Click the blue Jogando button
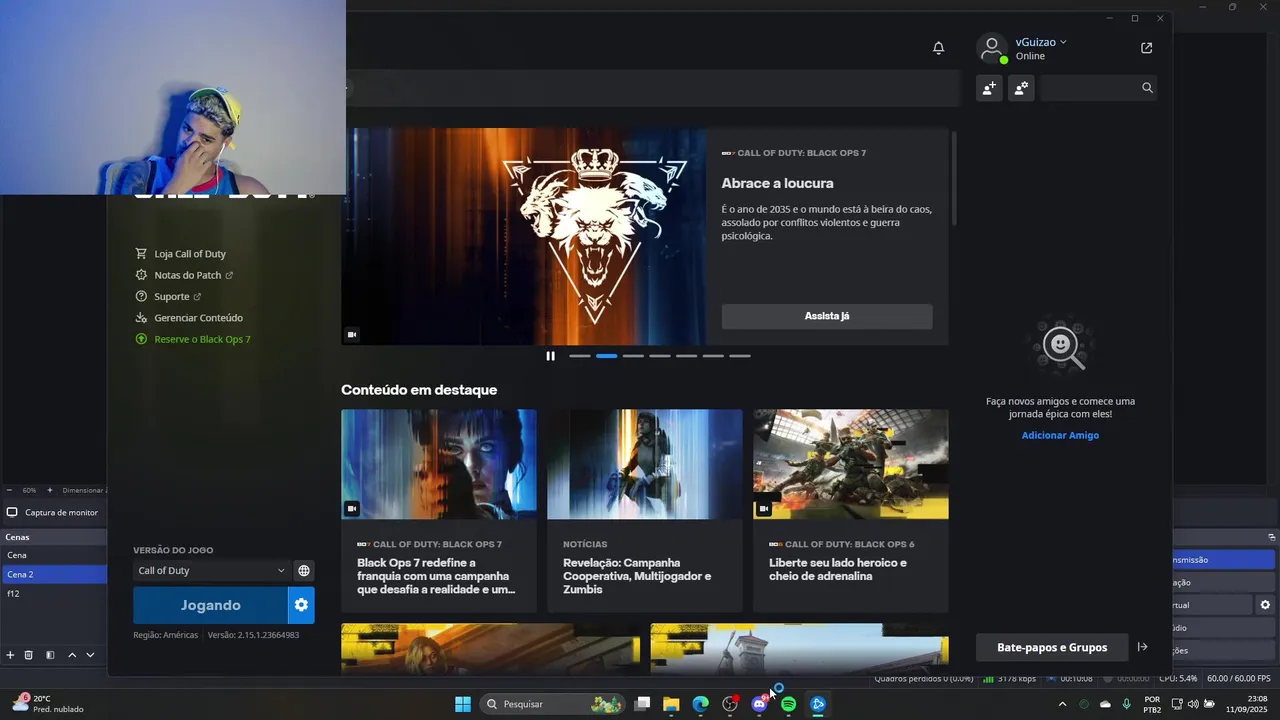 tap(210, 605)
